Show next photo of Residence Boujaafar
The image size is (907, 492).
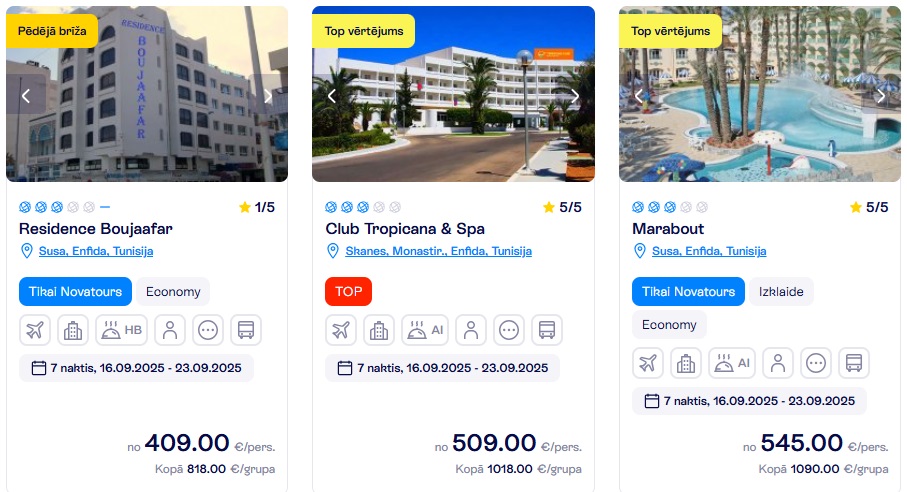[268, 96]
